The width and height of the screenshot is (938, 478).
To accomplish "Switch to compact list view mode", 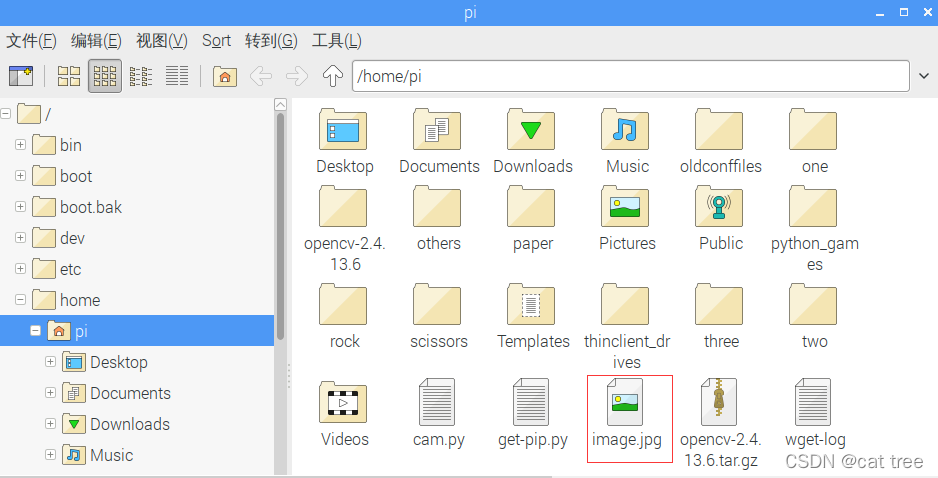I will (141, 76).
